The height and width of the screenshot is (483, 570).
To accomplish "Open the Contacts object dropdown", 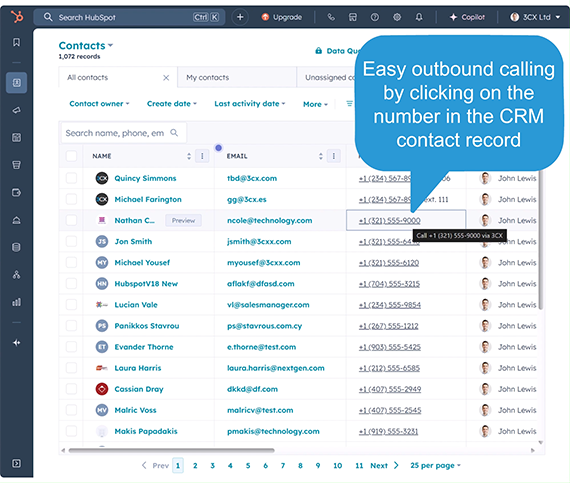I will (x=86, y=46).
